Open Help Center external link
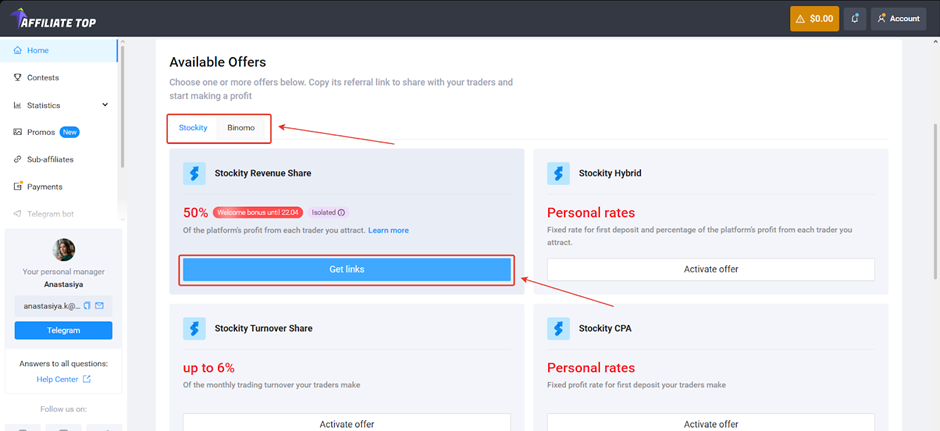 coord(64,379)
